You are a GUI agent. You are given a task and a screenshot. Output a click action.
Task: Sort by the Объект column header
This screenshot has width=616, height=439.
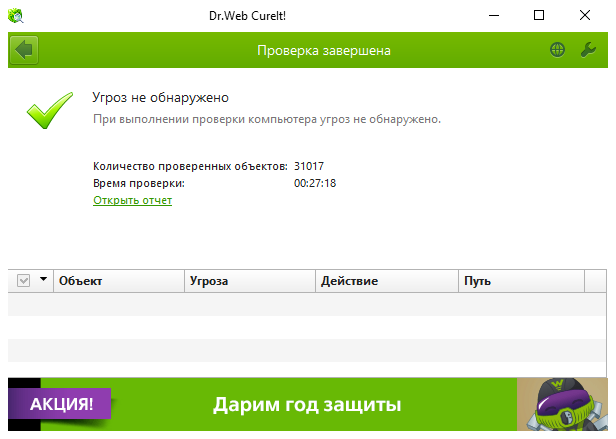pos(119,281)
